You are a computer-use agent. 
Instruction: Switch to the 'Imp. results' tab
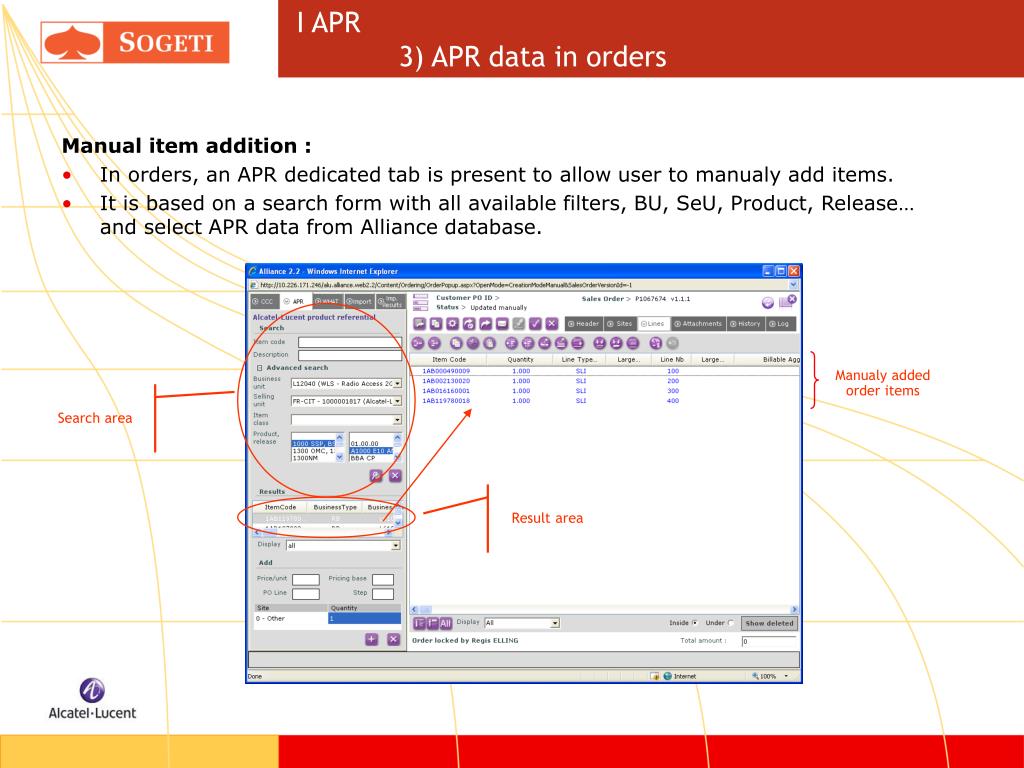coord(391,301)
